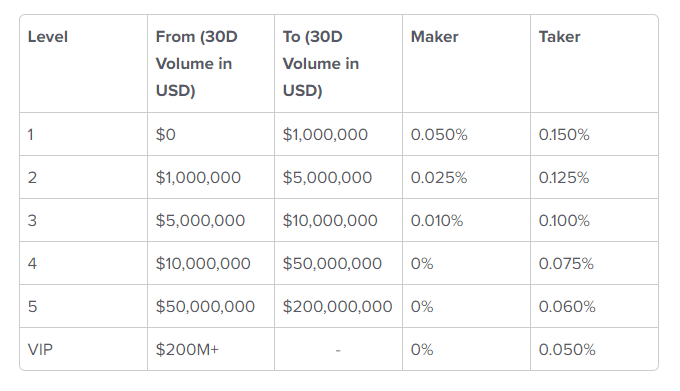Click the 0.100% Taker fee cell
The height and width of the screenshot is (391, 680).
pyautogui.click(x=564, y=221)
